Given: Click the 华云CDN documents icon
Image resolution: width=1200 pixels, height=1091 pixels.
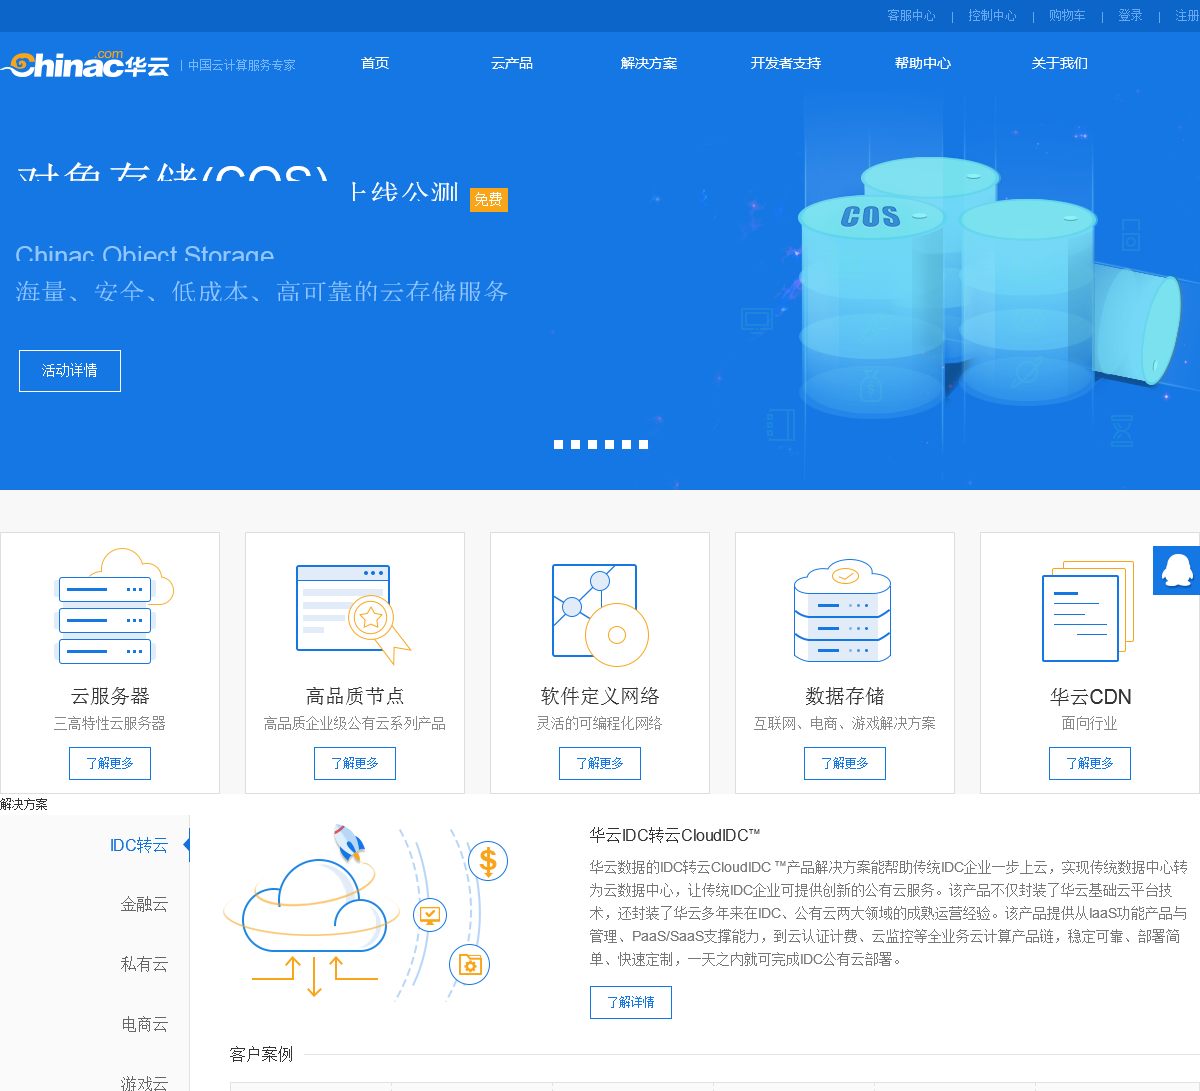Looking at the screenshot, I should click(1088, 611).
